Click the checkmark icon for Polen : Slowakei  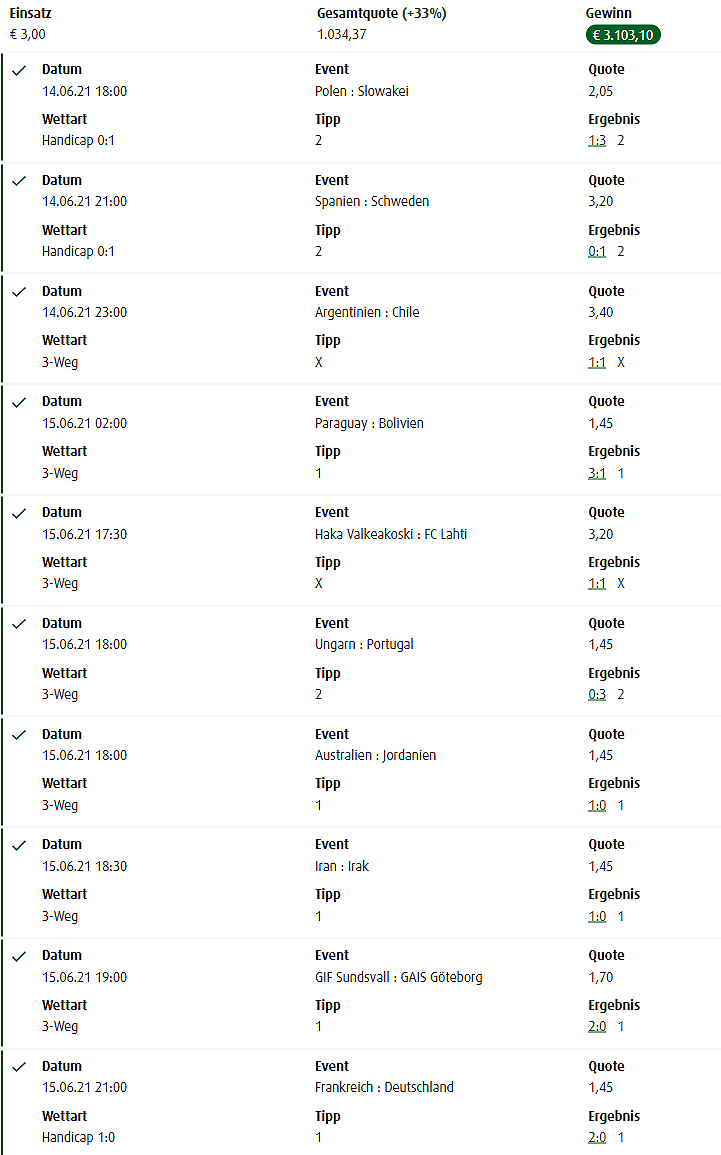[19, 71]
